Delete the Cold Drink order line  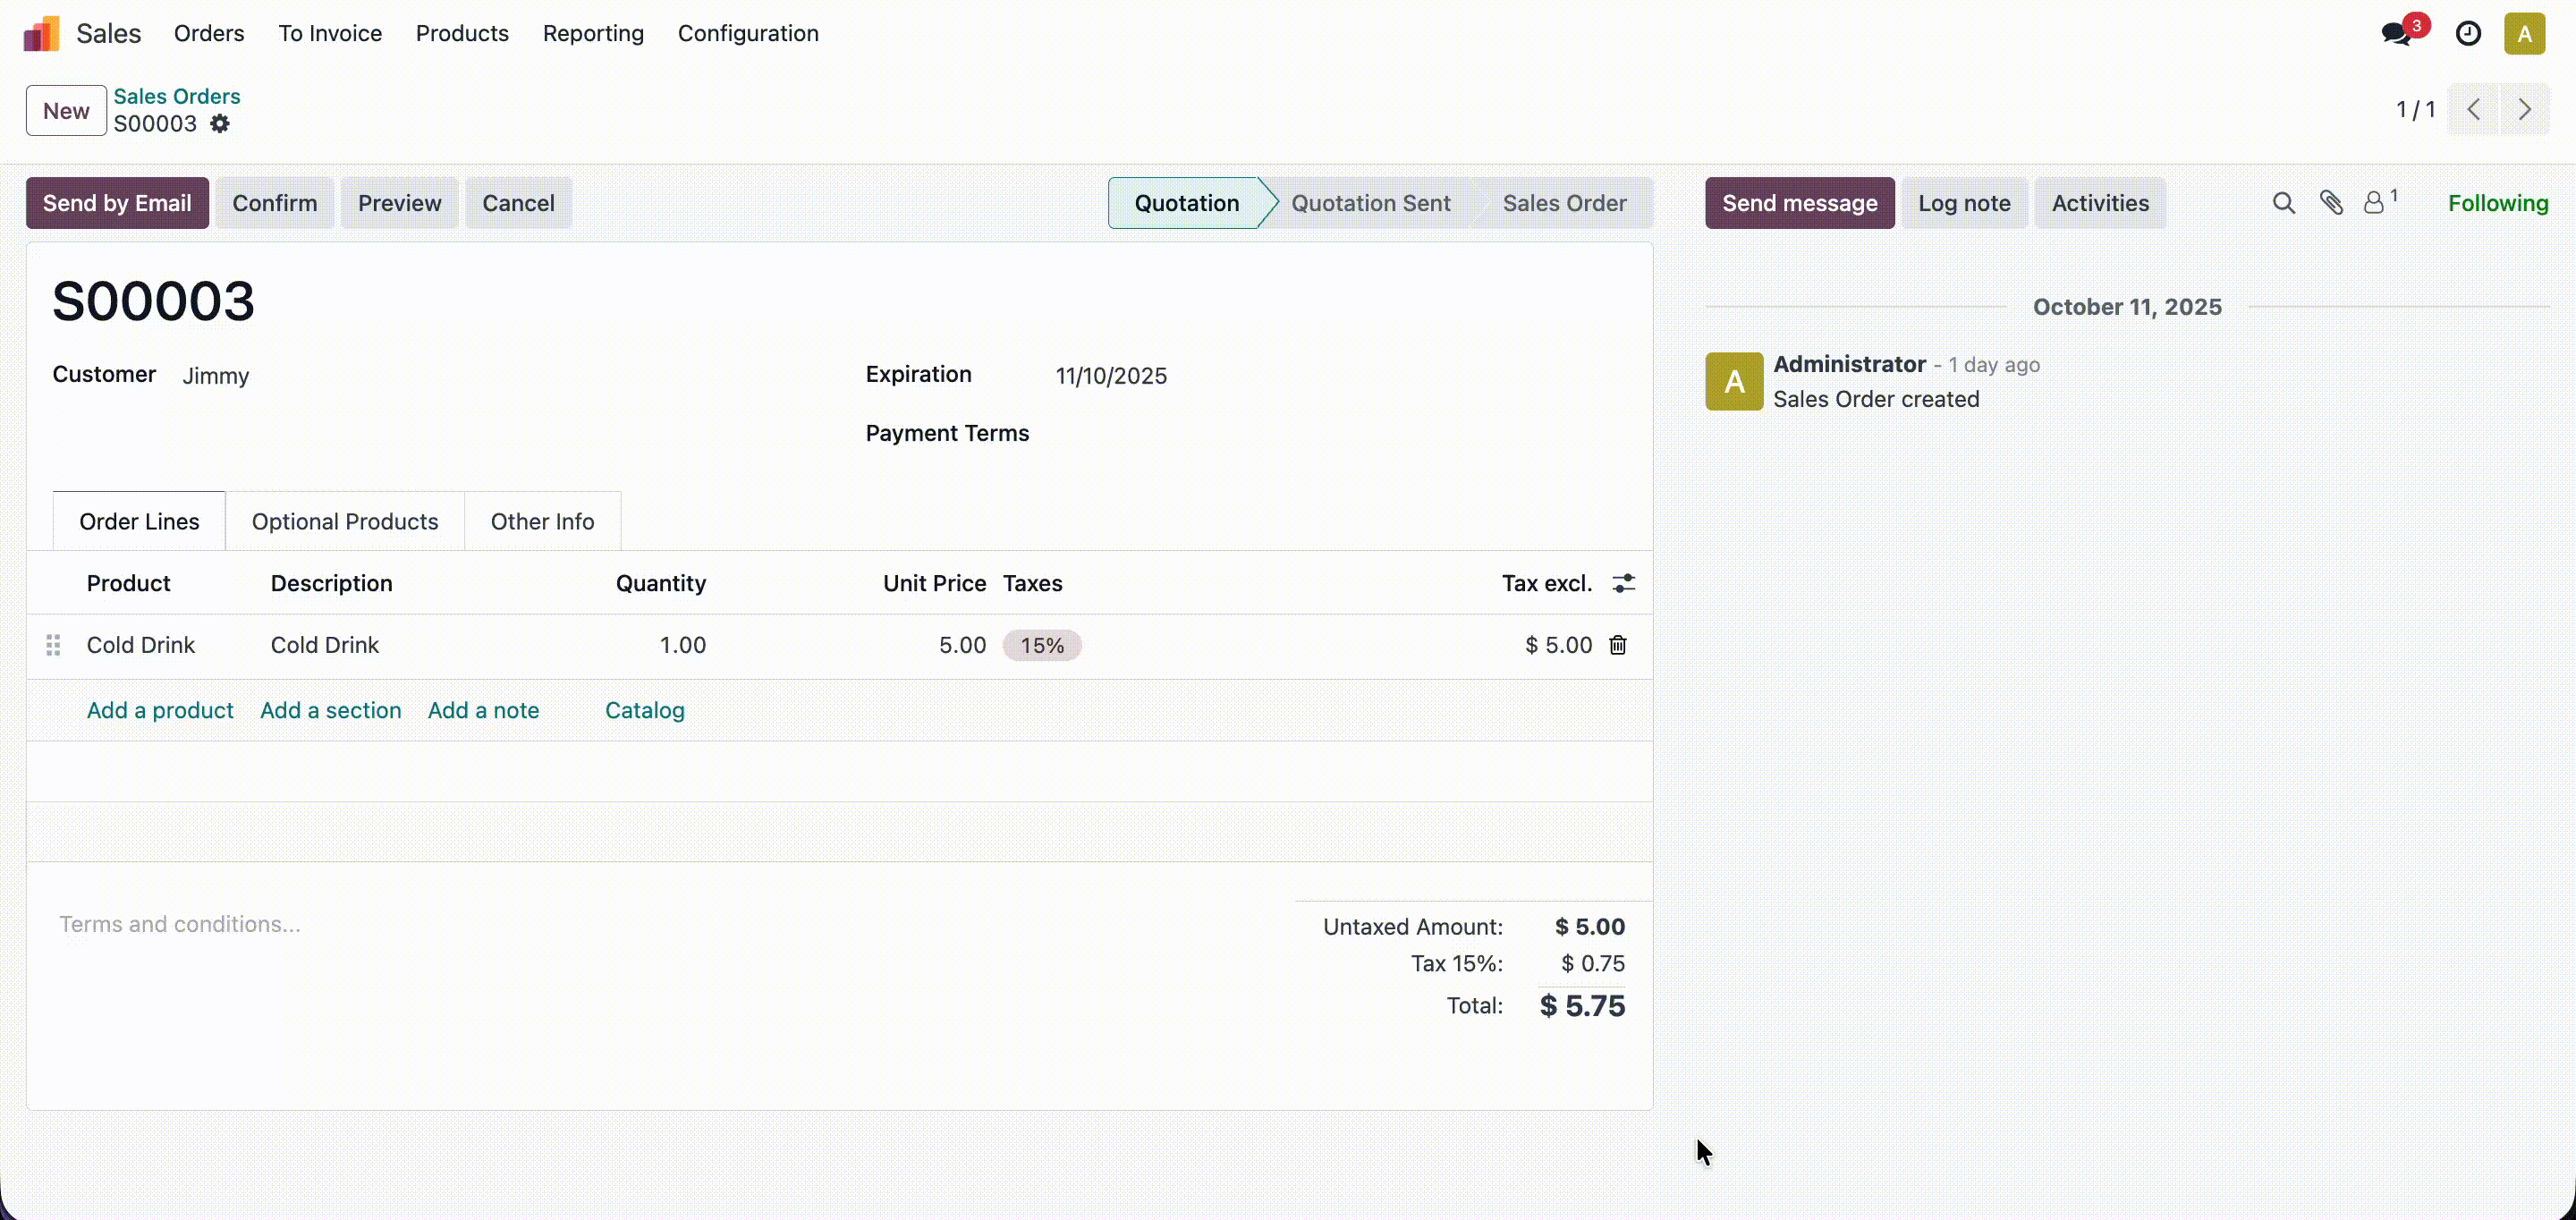1617,645
